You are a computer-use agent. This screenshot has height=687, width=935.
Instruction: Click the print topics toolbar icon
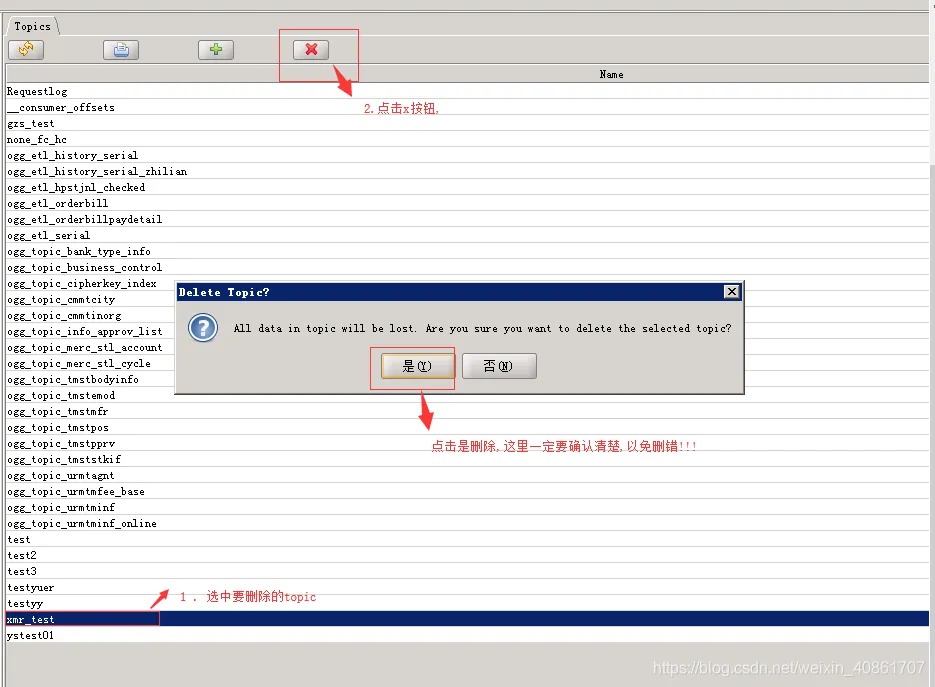click(x=121, y=49)
